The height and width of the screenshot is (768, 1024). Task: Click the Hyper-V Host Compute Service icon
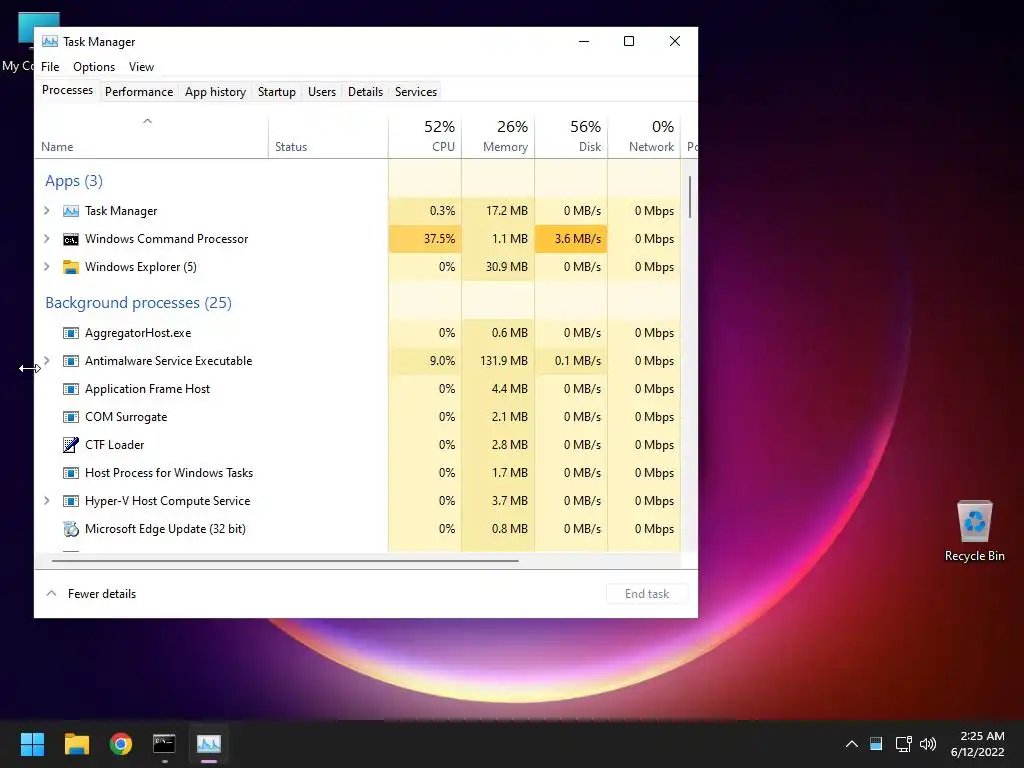click(71, 501)
